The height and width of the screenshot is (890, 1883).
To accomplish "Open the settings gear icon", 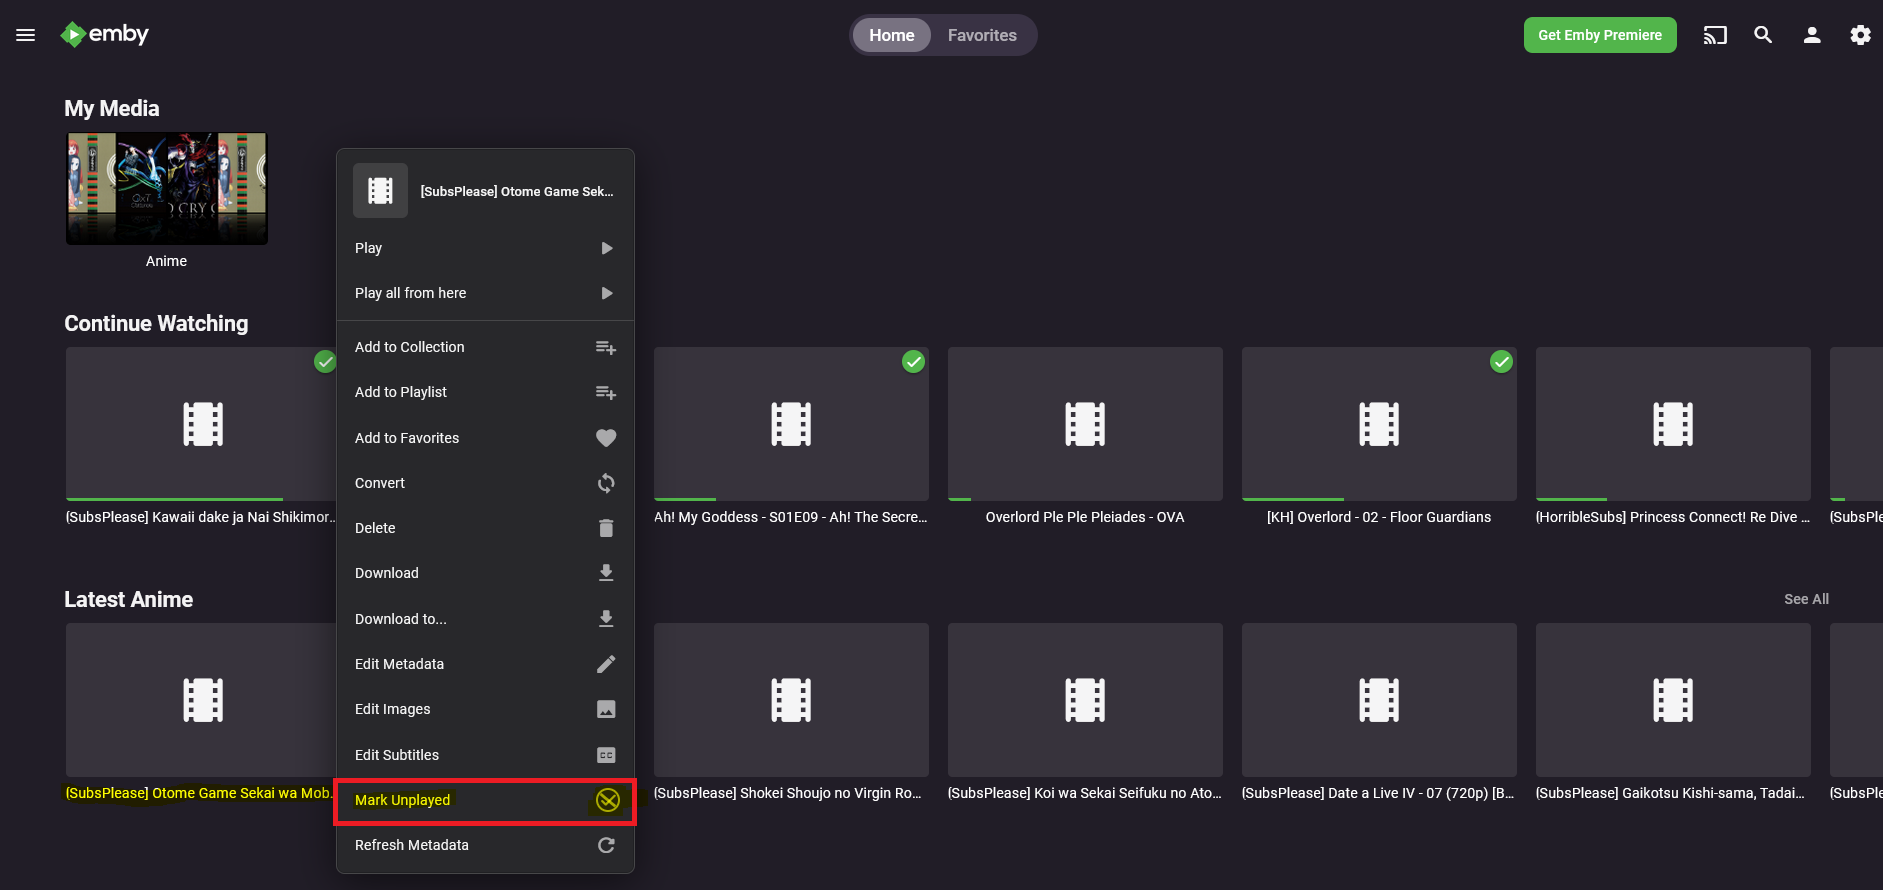I will (x=1859, y=35).
